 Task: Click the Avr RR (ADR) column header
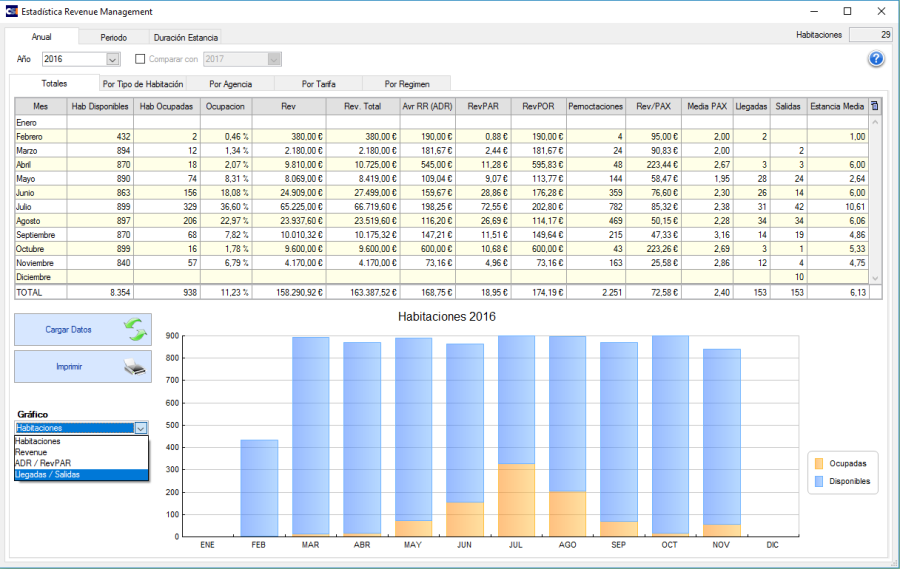pyautogui.click(x=428, y=106)
